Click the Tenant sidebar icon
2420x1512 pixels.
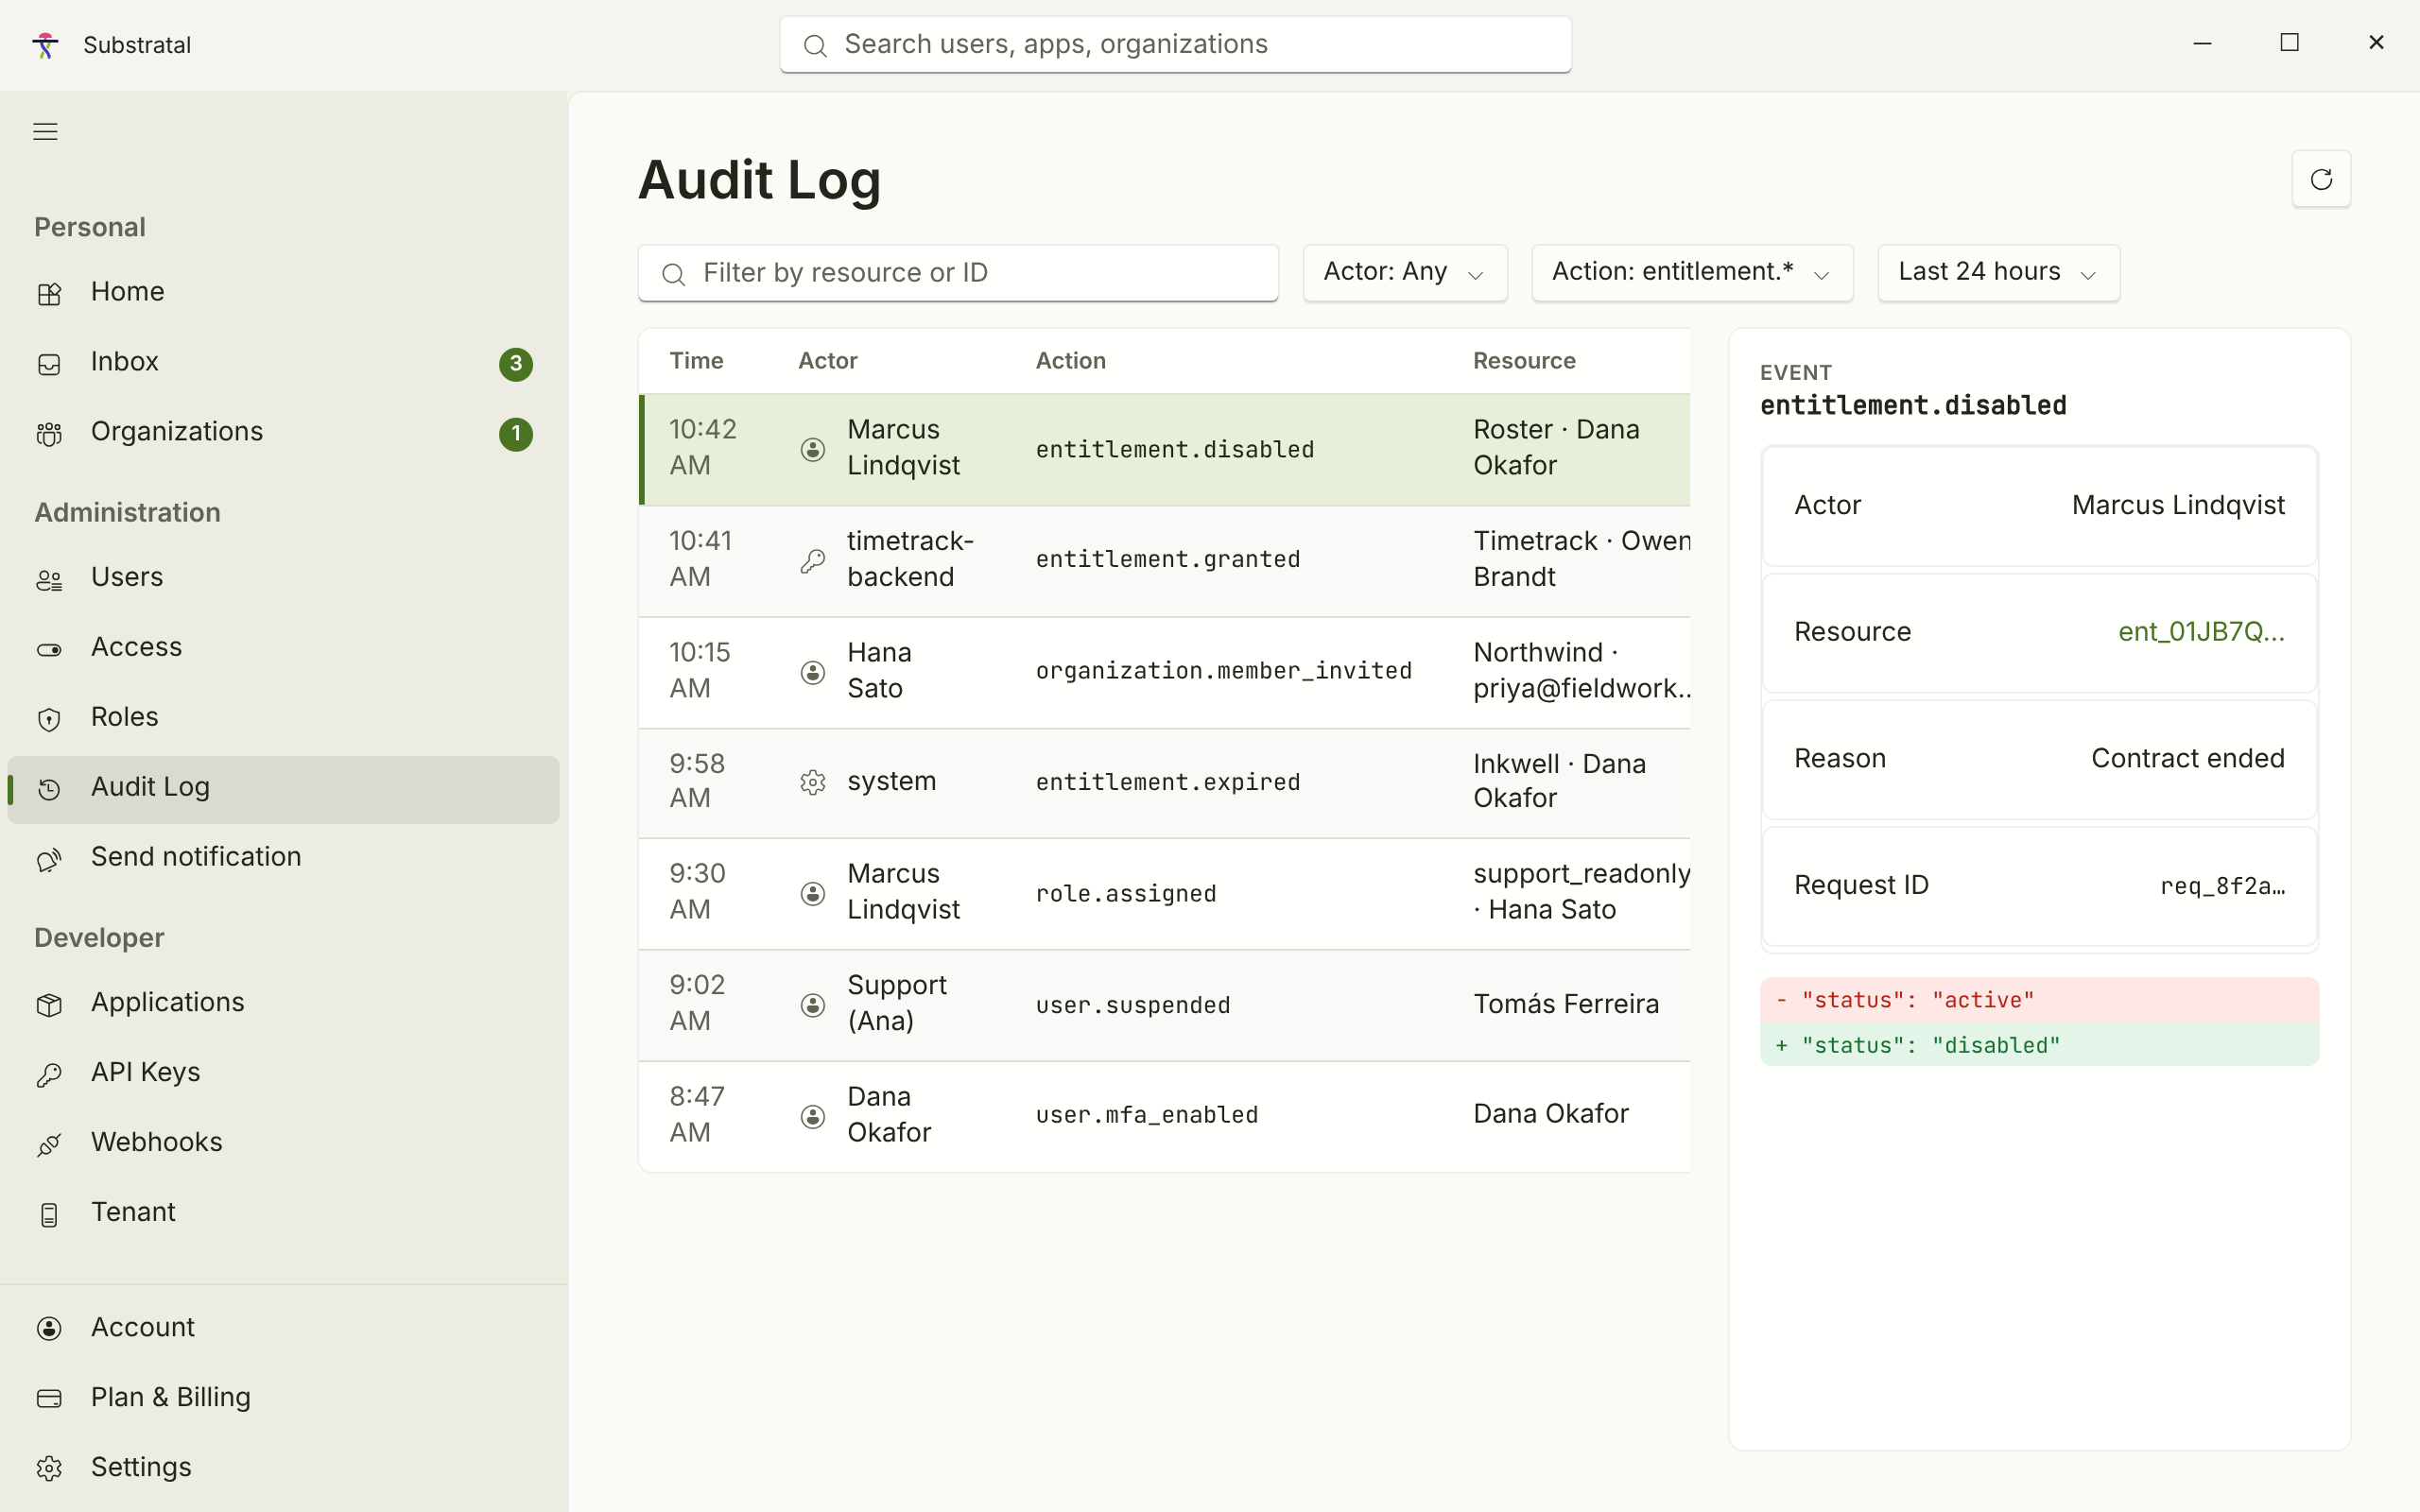tap(49, 1214)
